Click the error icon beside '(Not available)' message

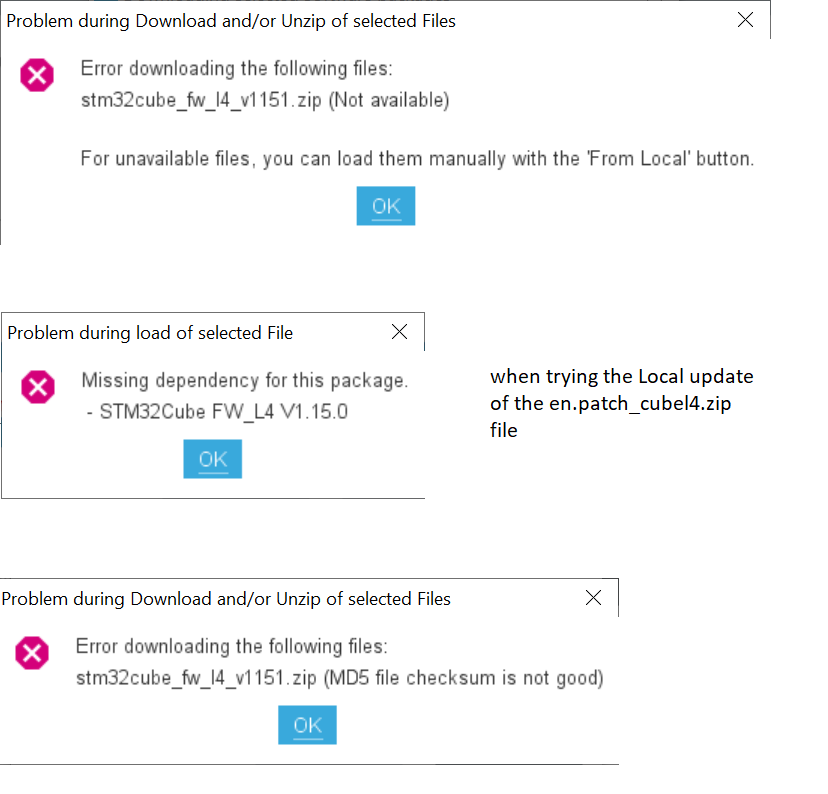click(37, 75)
